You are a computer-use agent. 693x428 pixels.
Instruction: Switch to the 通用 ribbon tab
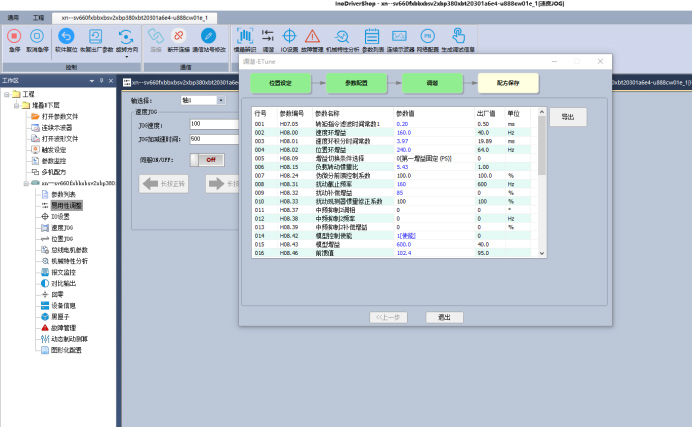[13, 18]
